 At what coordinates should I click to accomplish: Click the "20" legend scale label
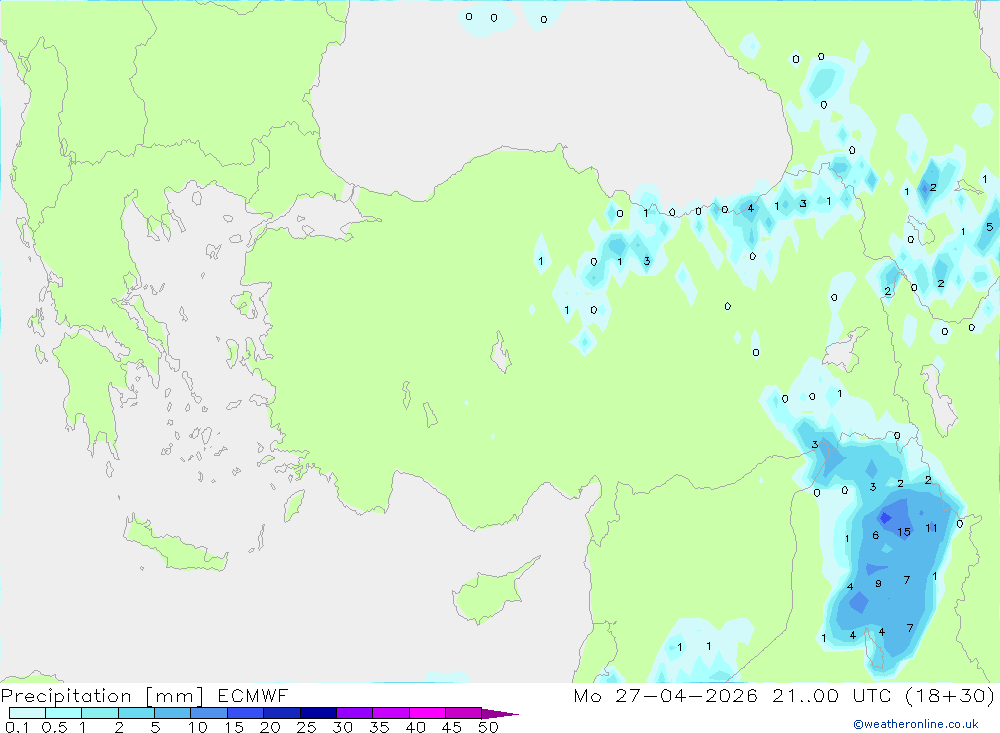[x=270, y=727]
